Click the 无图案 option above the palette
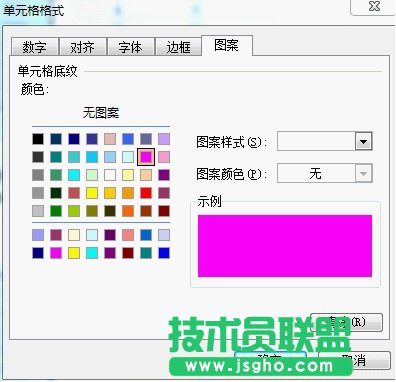 pos(101,113)
